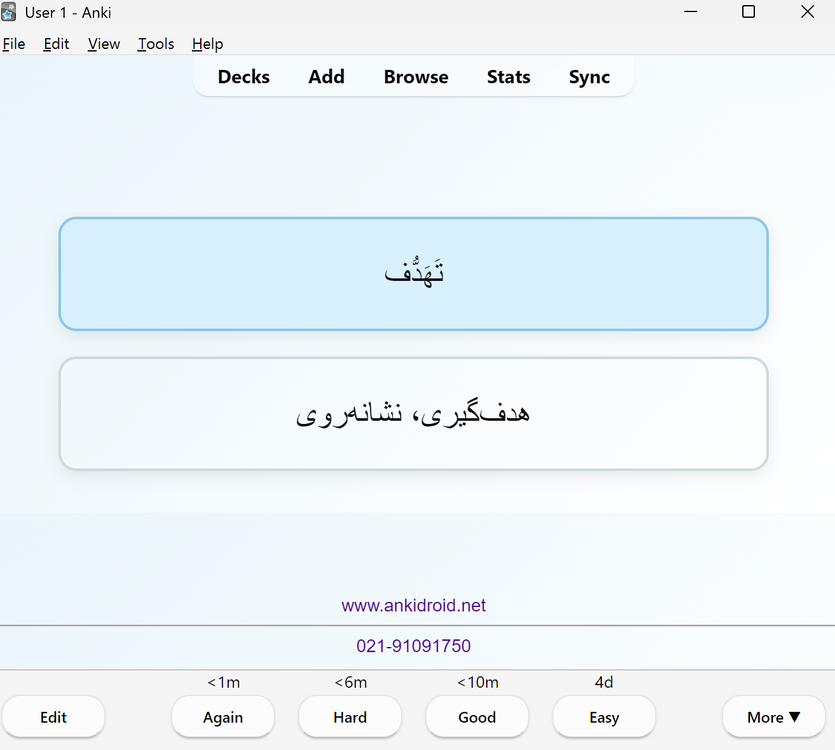Minimize the Anki window

point(691,12)
